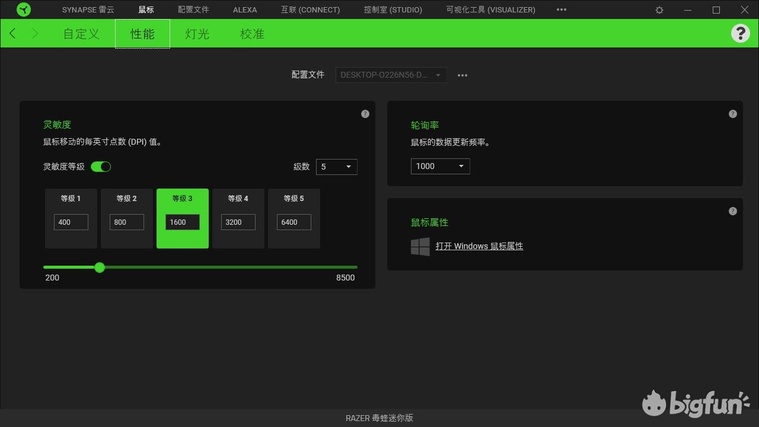This screenshot has width=759, height=427.
Task: Switch to the 性能 tab
Action: [142, 34]
